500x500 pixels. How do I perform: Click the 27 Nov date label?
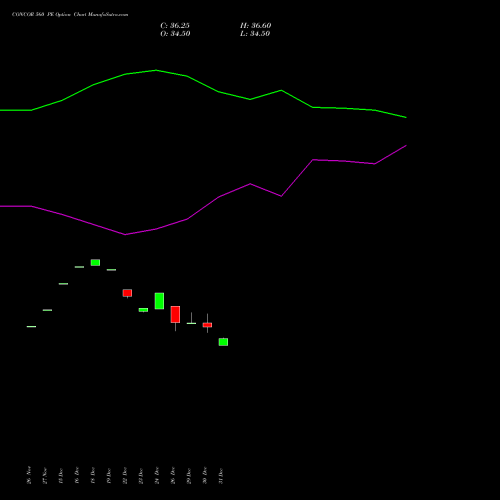click(45, 475)
